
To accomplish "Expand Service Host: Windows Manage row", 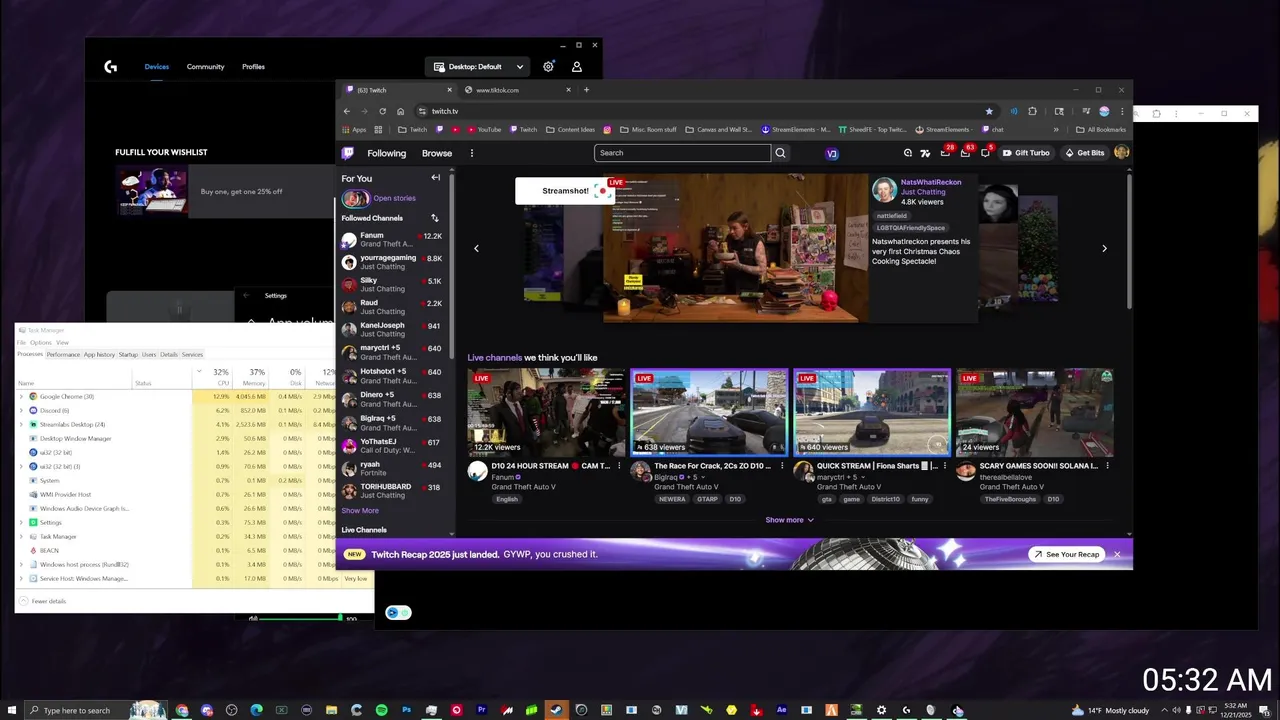I will pos(21,579).
